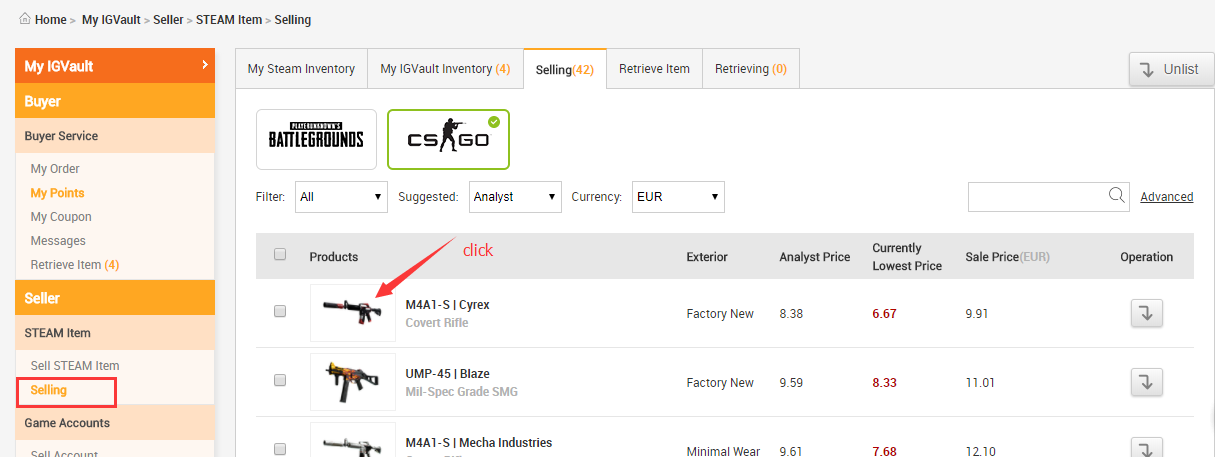The image size is (1215, 457).
Task: Unlist the UMP-45 Blaze via arrow icon
Action: [1147, 382]
